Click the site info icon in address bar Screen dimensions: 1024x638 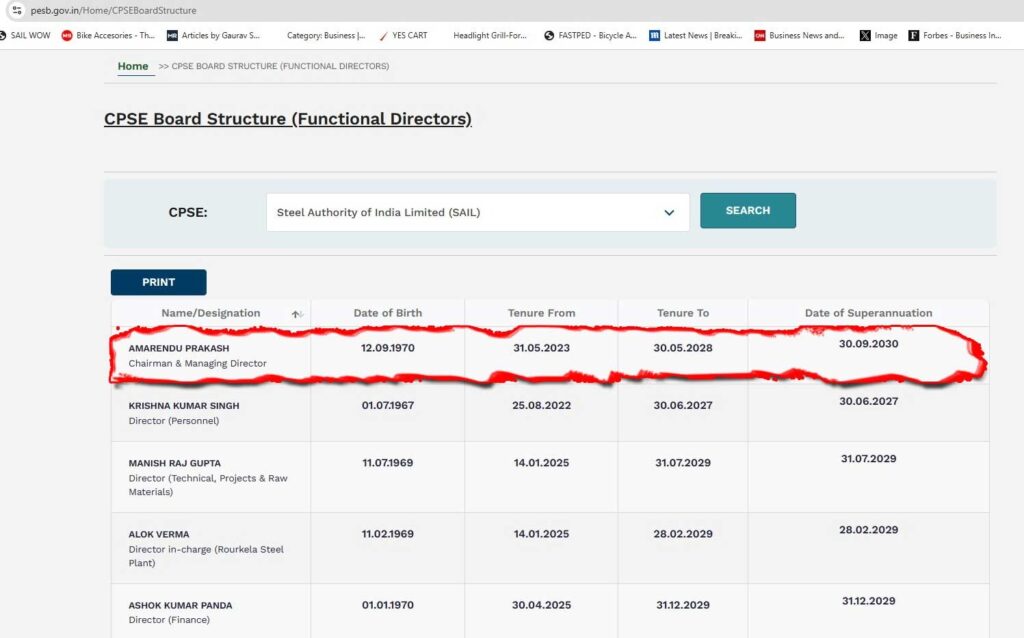pos(16,10)
